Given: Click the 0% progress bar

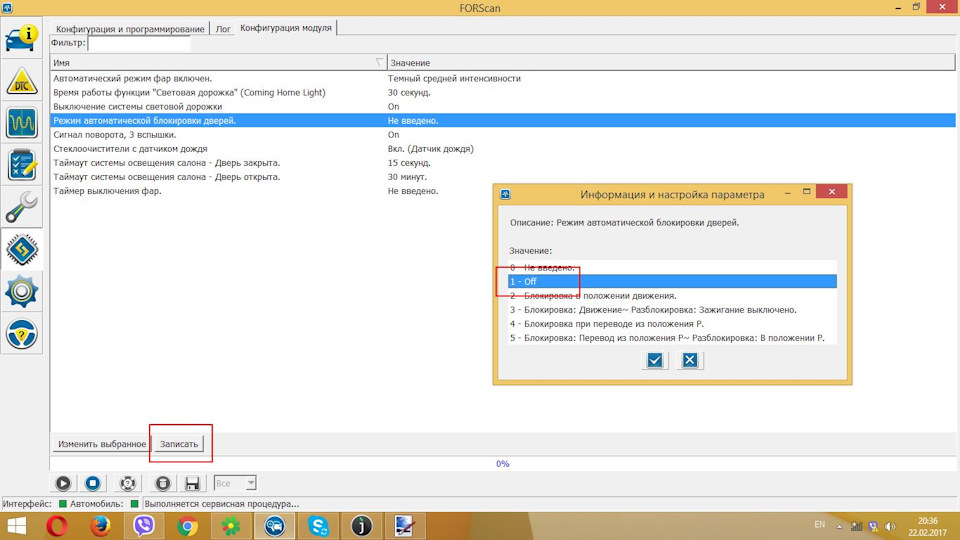Looking at the screenshot, I should click(503, 463).
